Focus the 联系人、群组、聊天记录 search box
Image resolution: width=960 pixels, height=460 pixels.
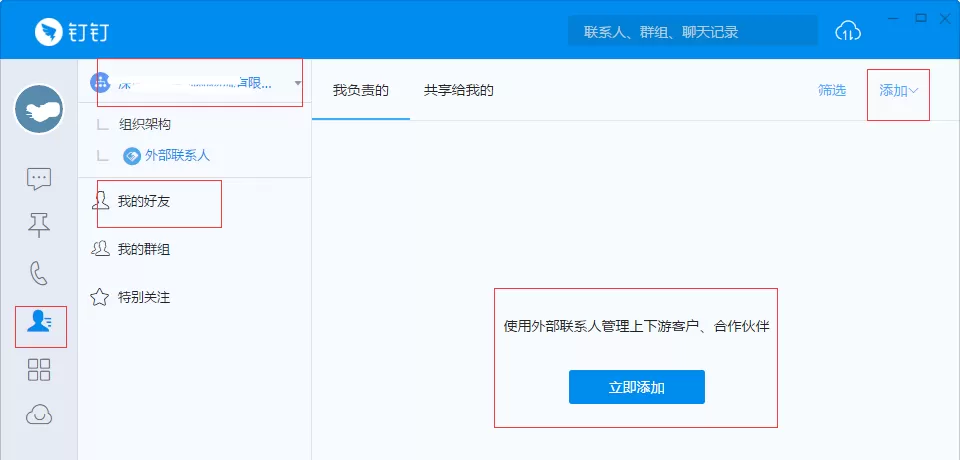click(692, 31)
